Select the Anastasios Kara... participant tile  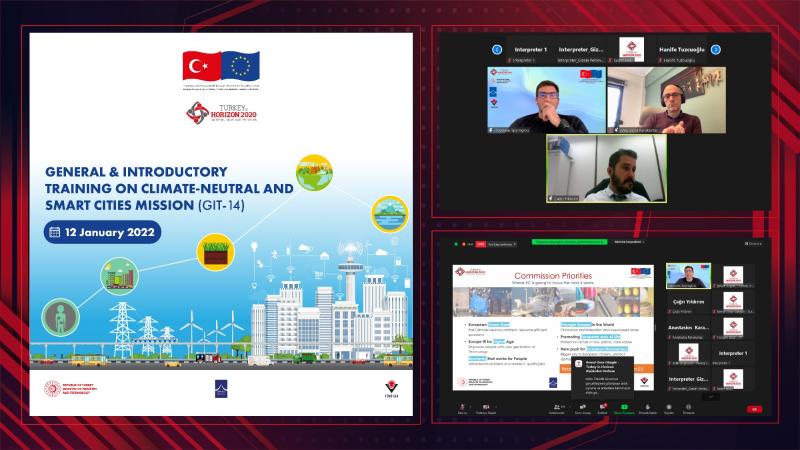coord(688,330)
